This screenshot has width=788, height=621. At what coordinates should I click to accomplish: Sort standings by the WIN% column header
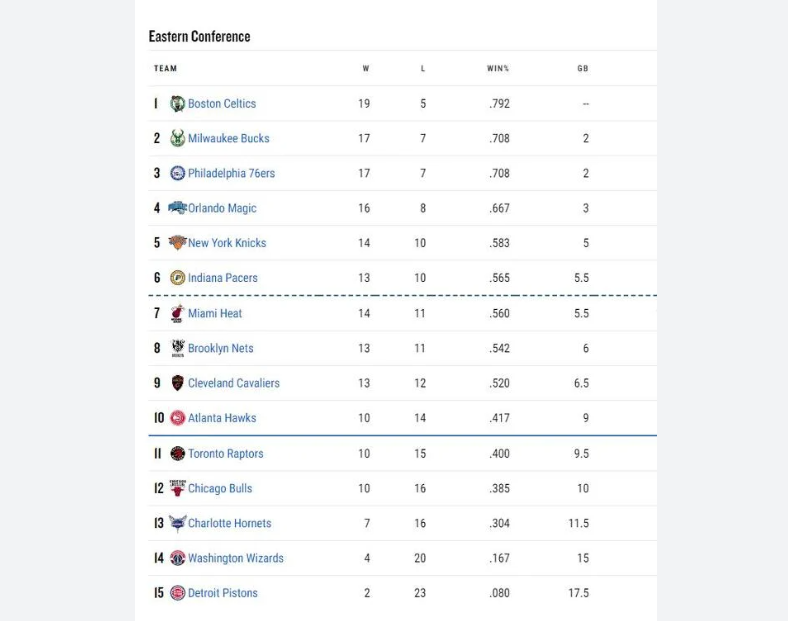click(498, 68)
